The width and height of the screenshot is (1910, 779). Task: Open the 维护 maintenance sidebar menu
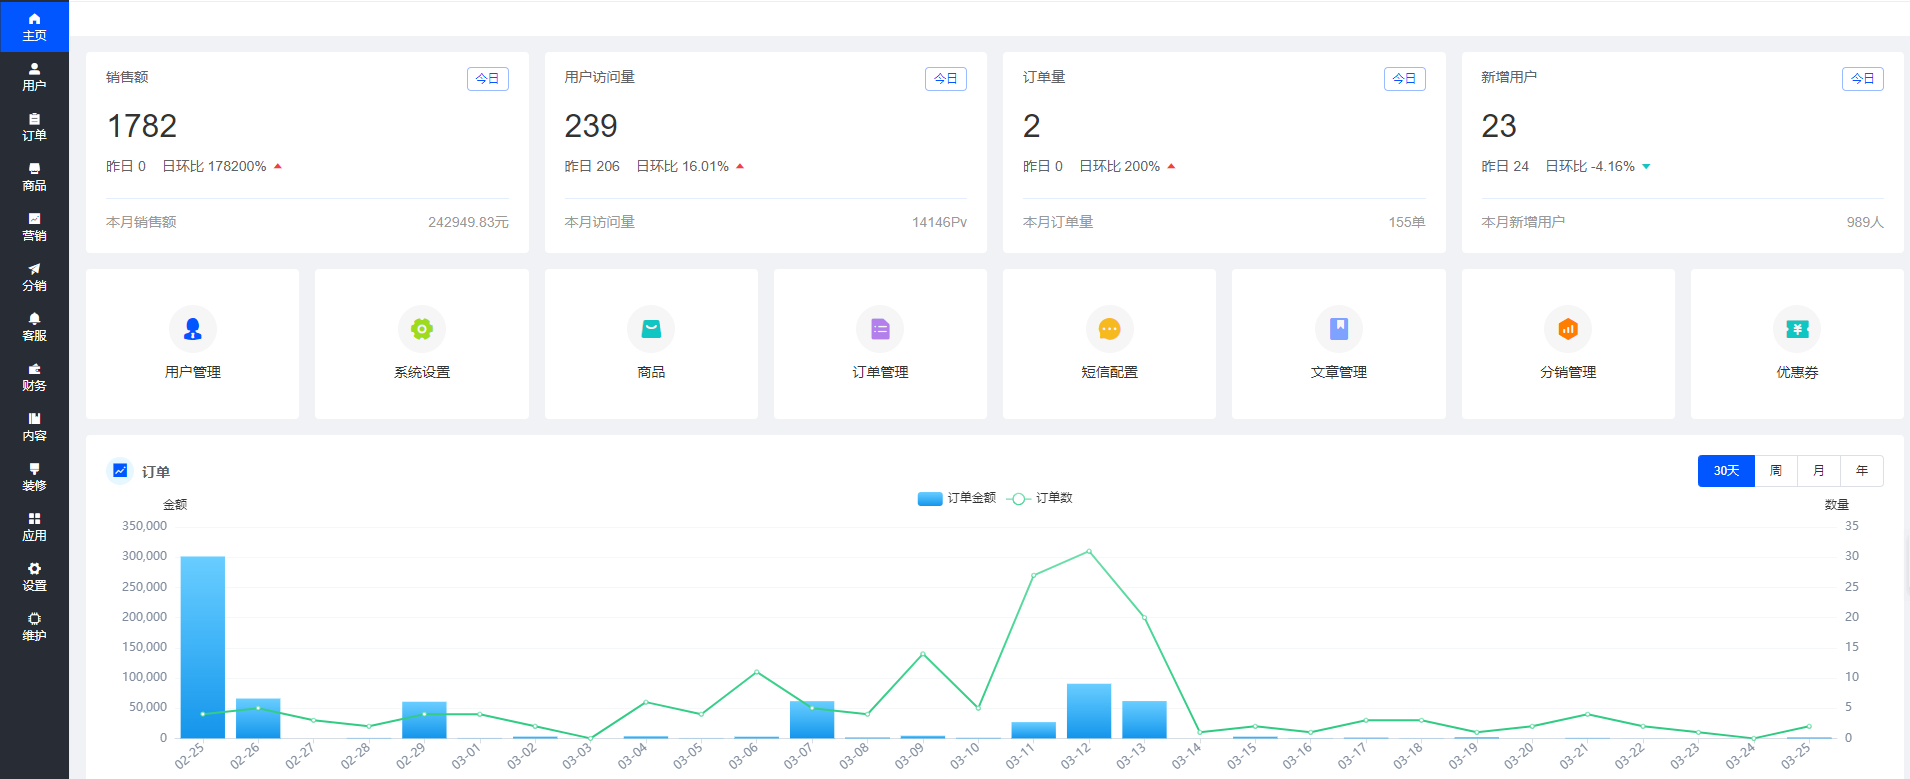tap(34, 627)
